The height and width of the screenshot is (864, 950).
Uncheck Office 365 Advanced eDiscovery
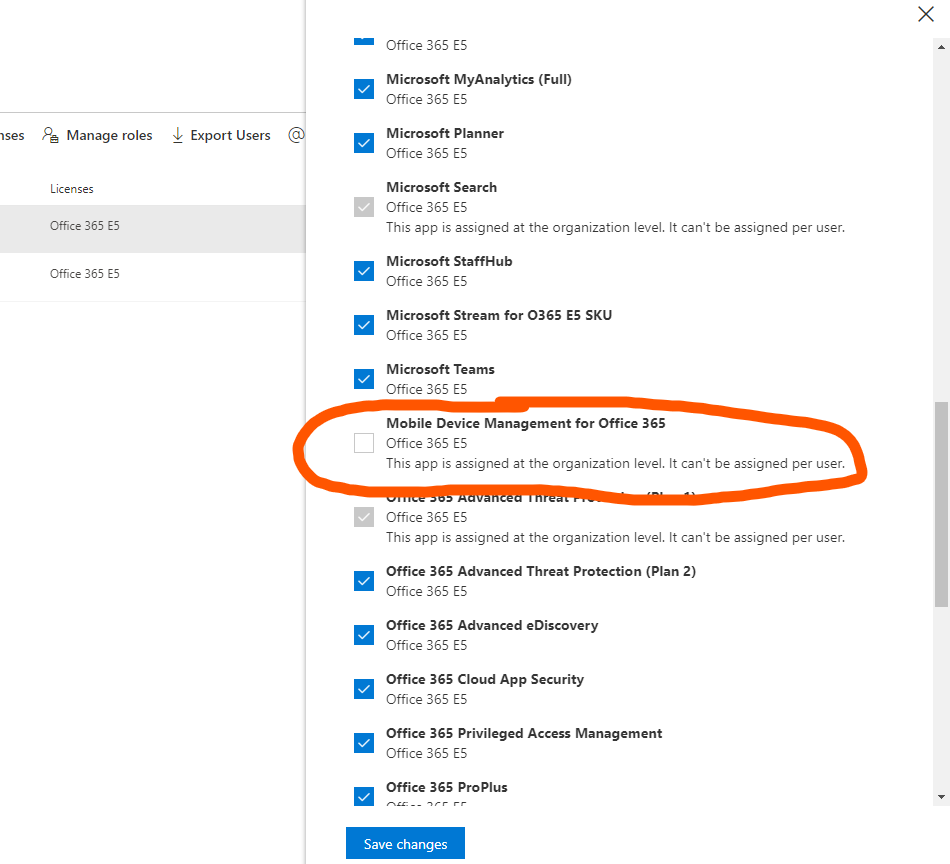click(x=364, y=635)
